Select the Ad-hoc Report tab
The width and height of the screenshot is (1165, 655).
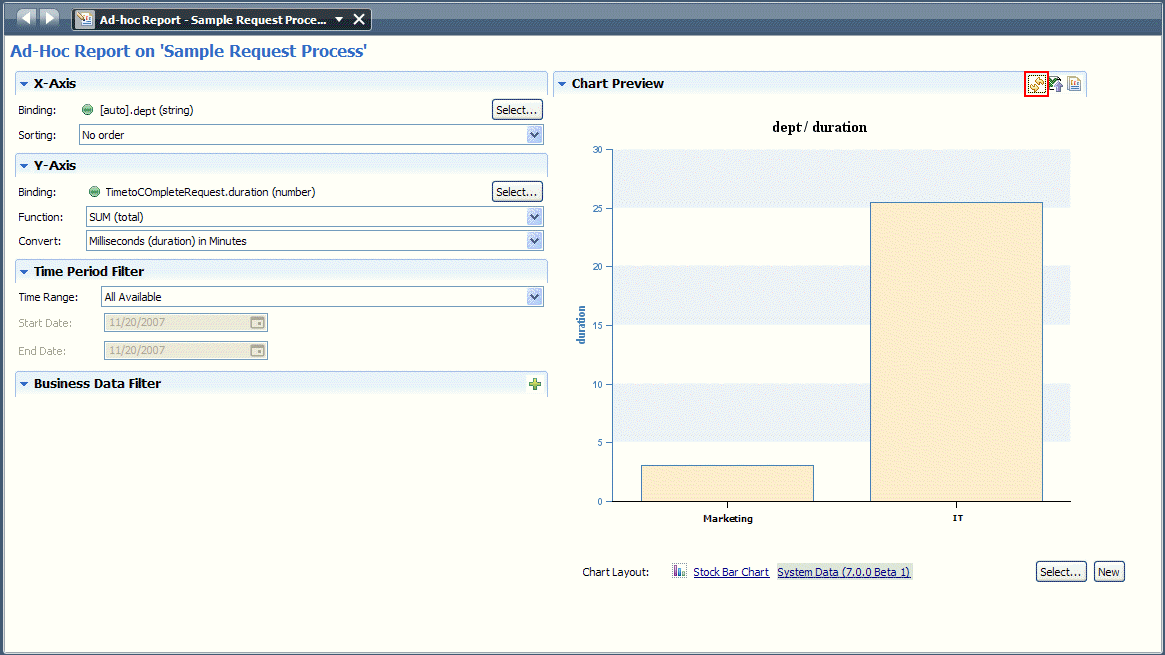(x=210, y=20)
